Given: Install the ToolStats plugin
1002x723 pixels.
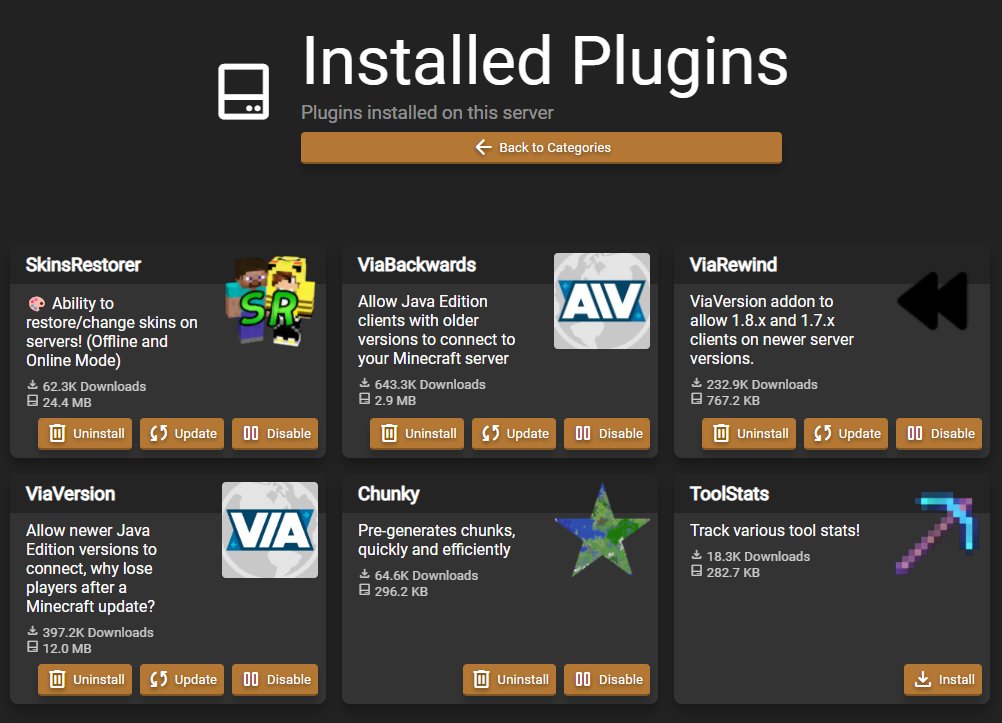Looking at the screenshot, I should pos(943,679).
